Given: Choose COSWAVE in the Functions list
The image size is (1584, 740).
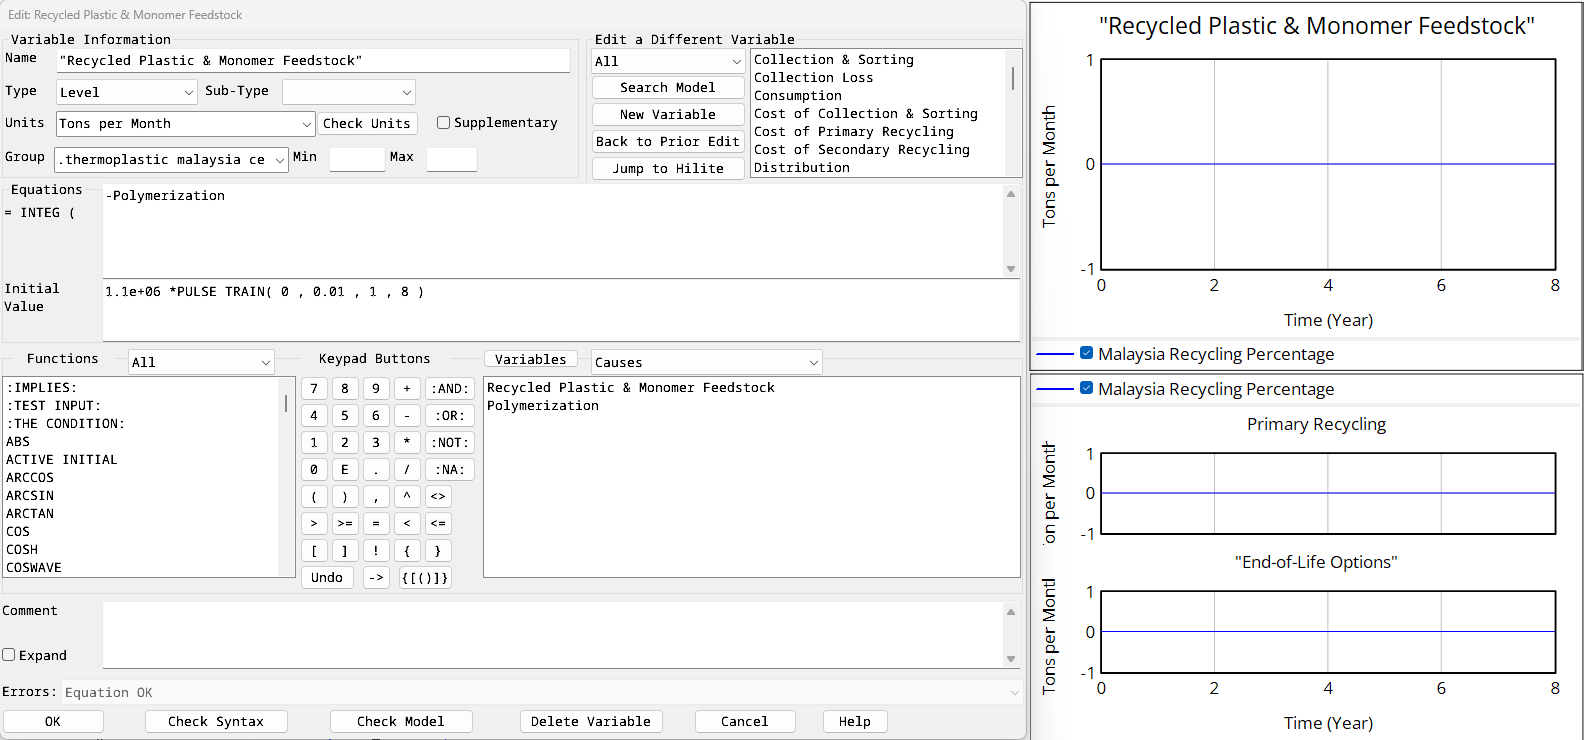Looking at the screenshot, I should (34, 568).
